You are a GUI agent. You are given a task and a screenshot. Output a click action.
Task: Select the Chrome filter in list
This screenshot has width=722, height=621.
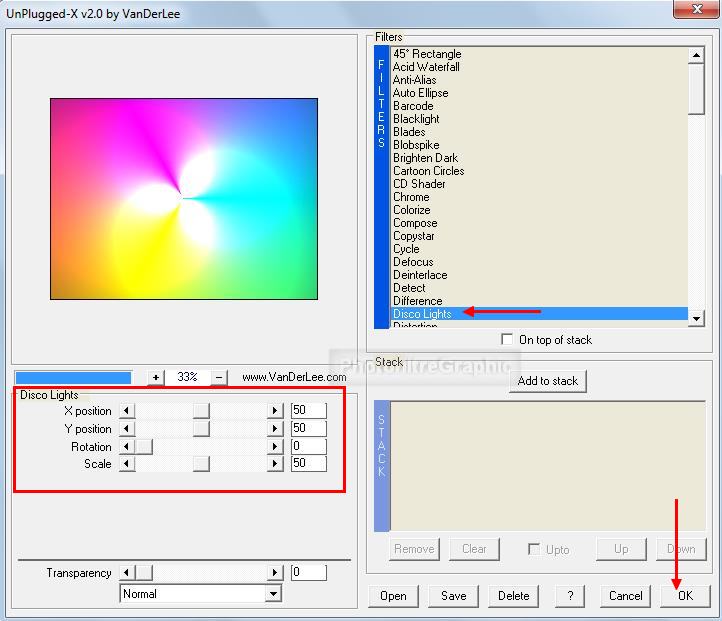411,197
